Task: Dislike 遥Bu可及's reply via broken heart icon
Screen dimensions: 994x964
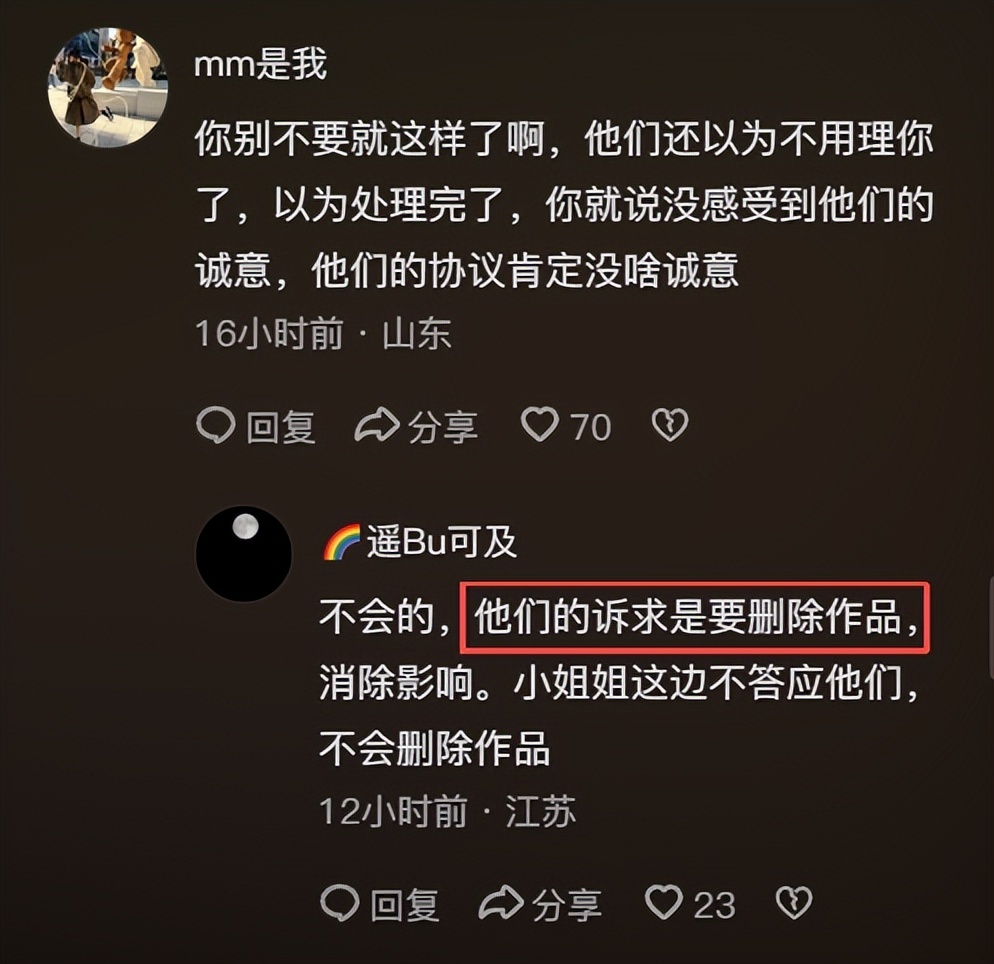Action: click(x=794, y=903)
